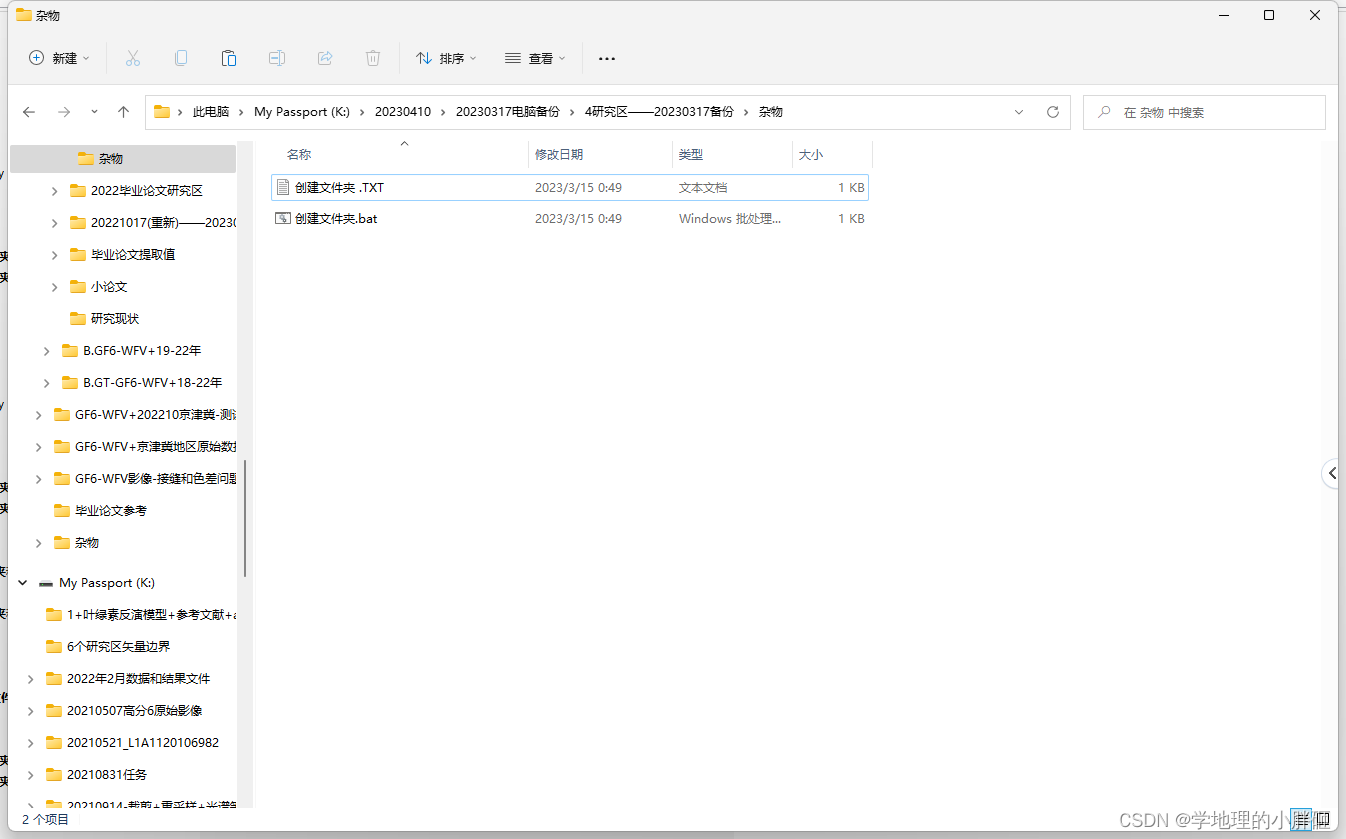Expand the 毕业论文提取值 tree node
The image size is (1346, 839).
[55, 254]
